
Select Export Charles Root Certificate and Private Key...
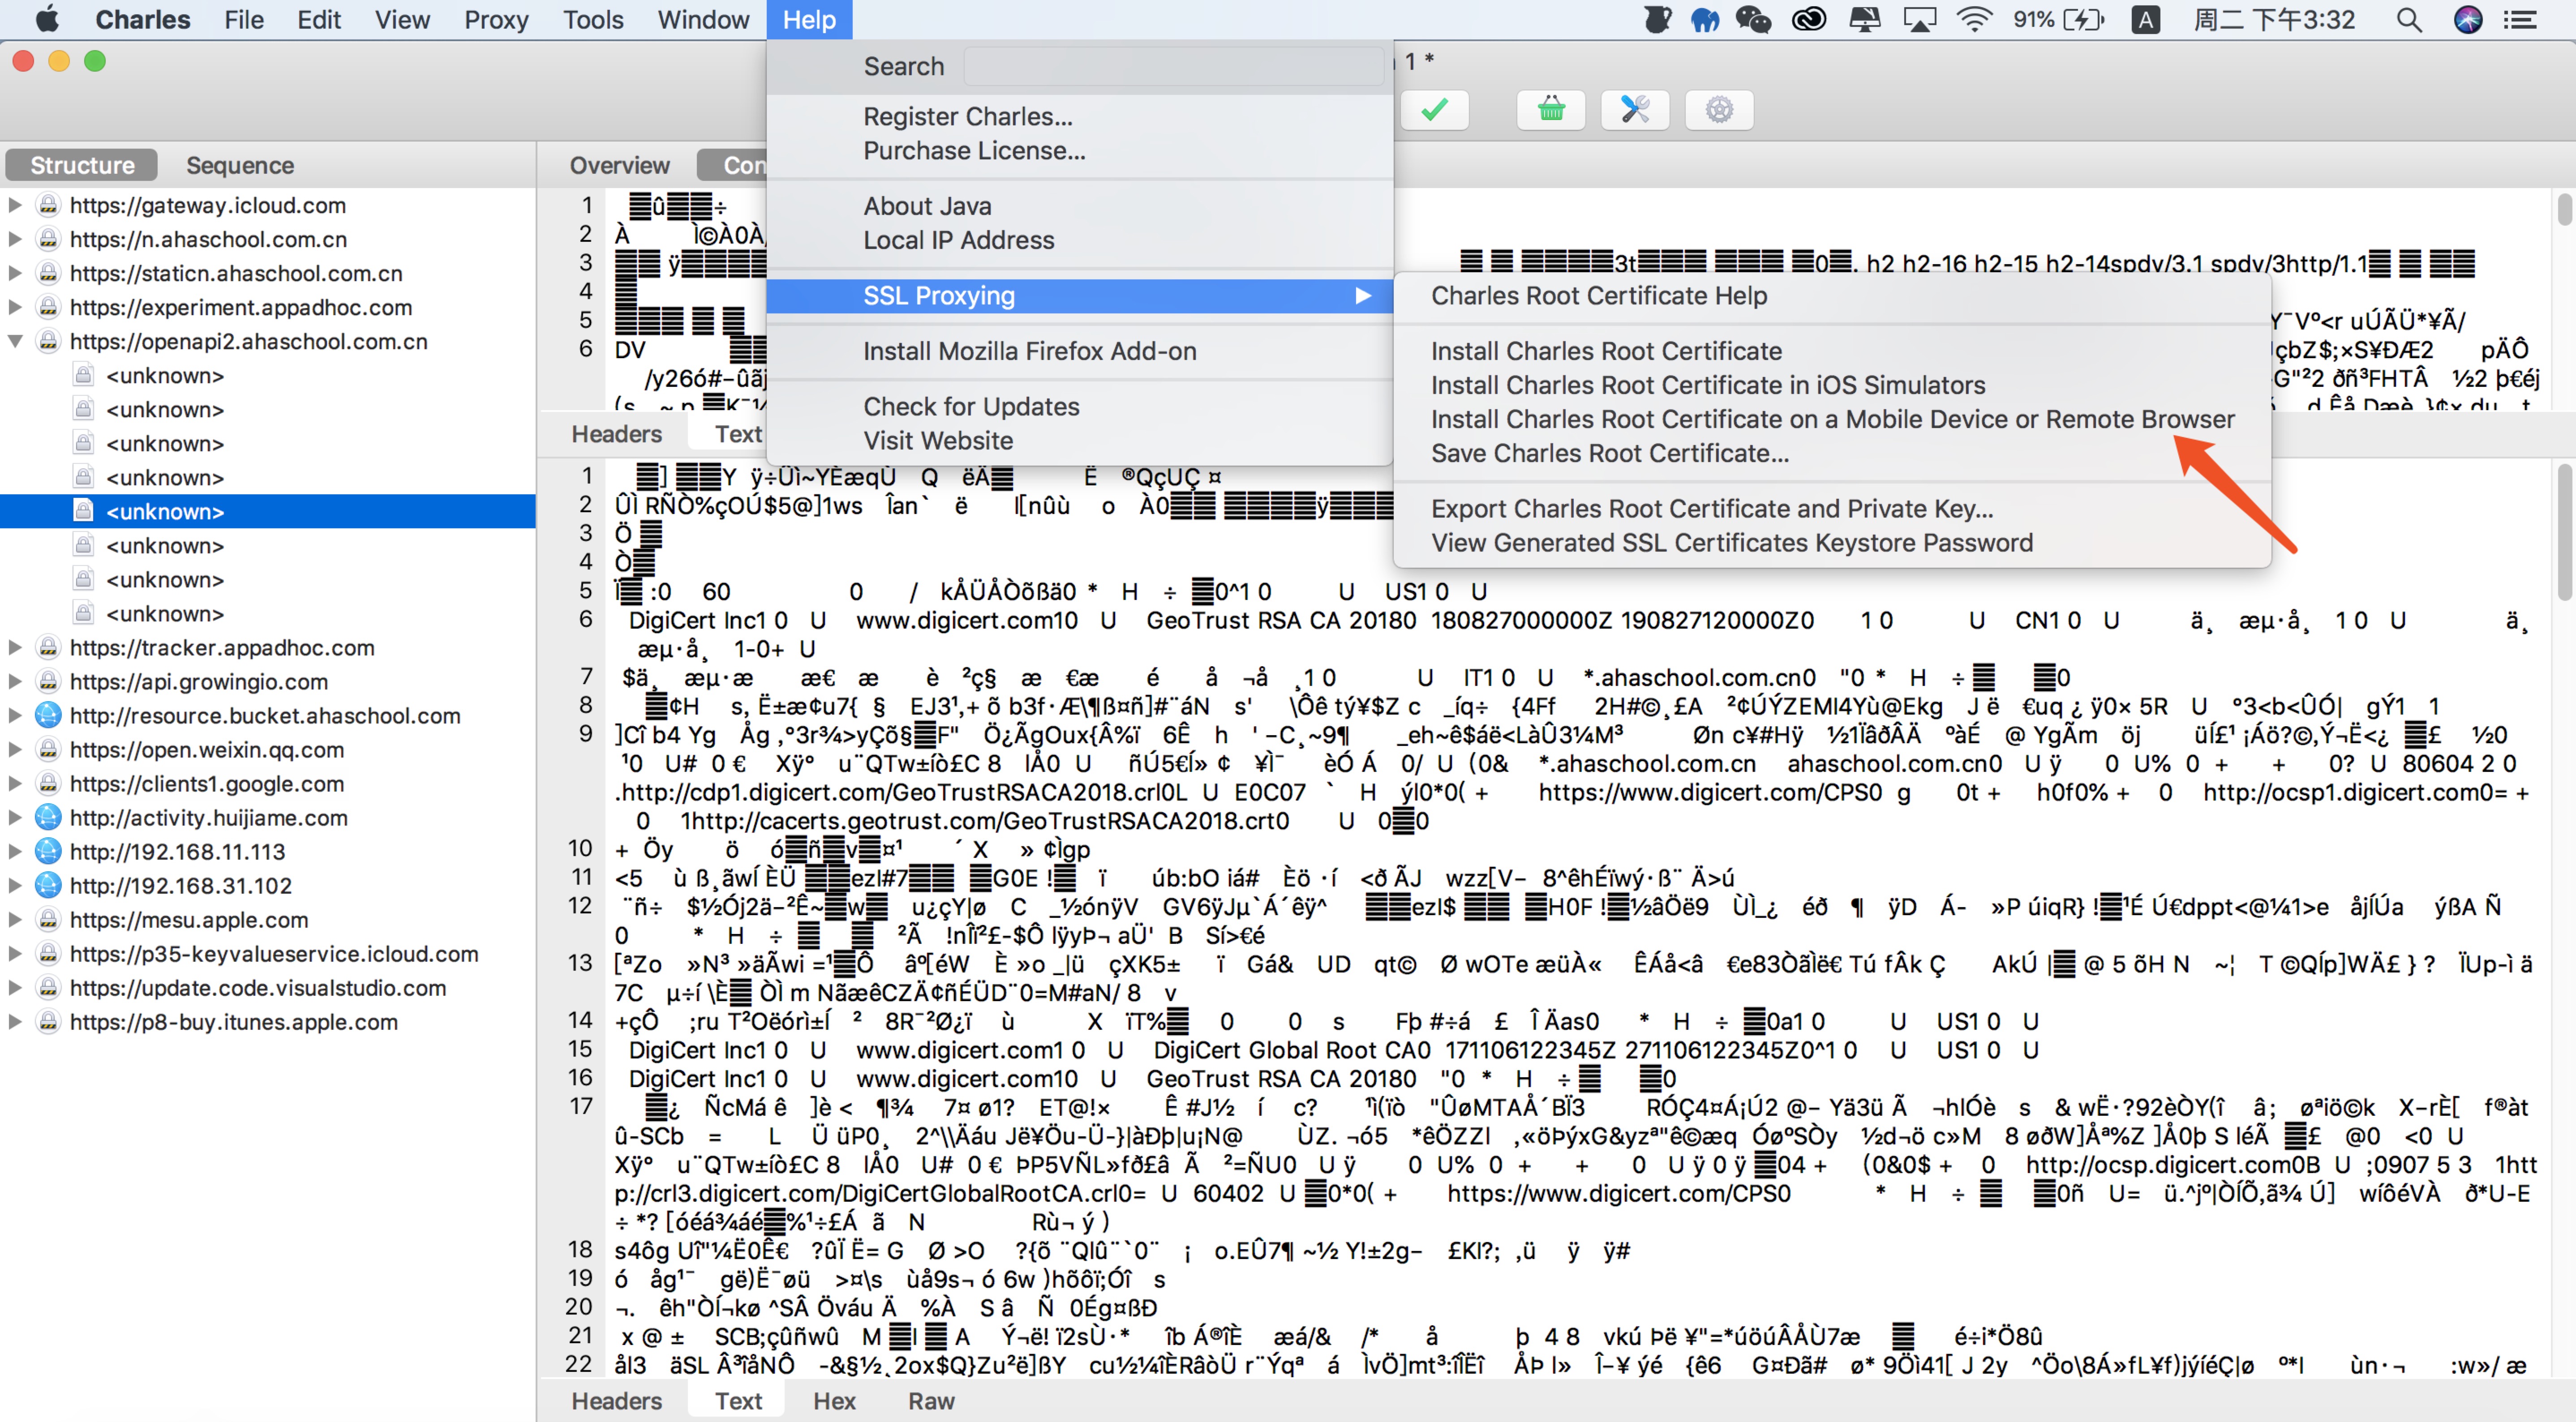click(x=1712, y=508)
